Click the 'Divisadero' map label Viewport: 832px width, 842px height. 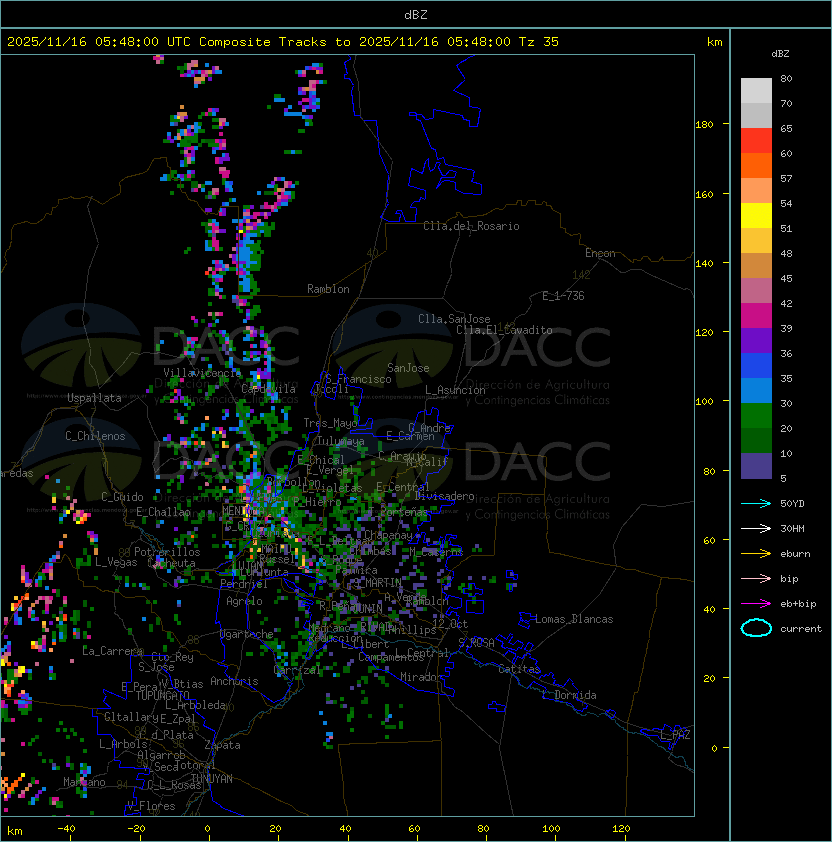coord(445,496)
